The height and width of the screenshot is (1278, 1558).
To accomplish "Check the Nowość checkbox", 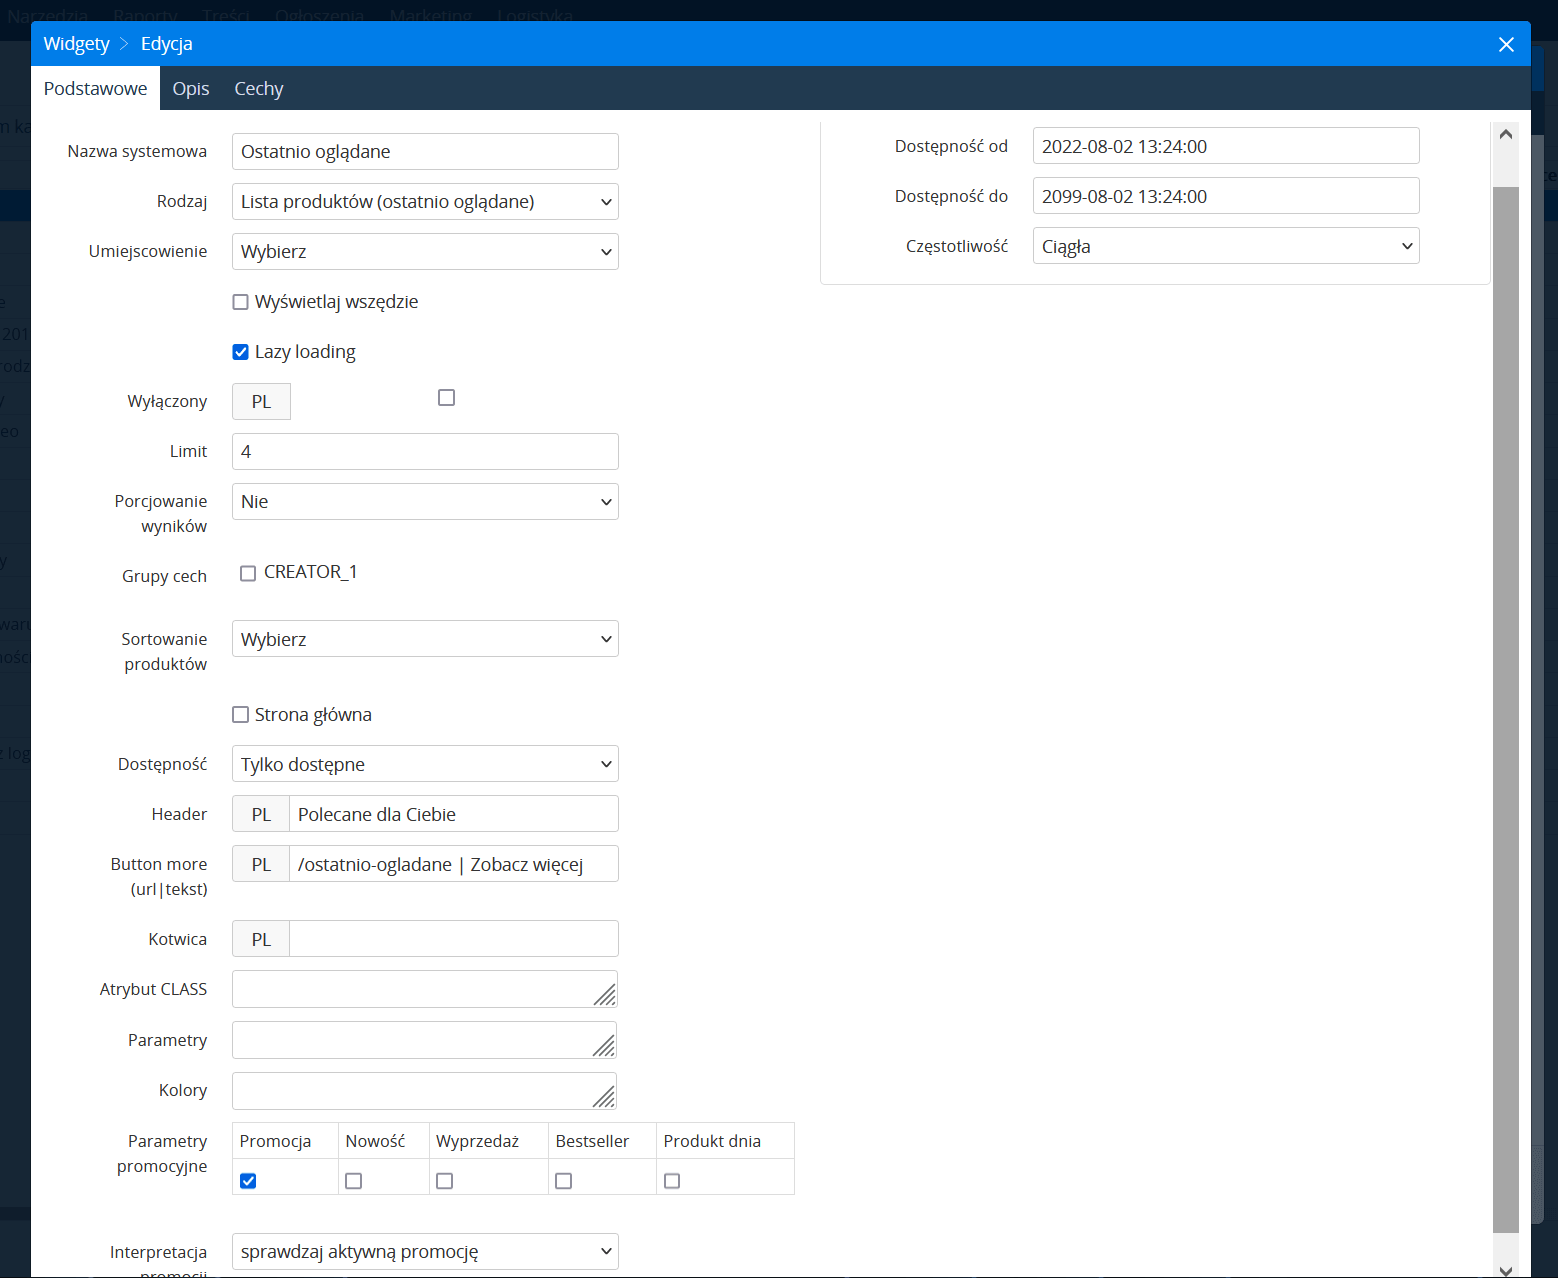I will pyautogui.click(x=354, y=1181).
